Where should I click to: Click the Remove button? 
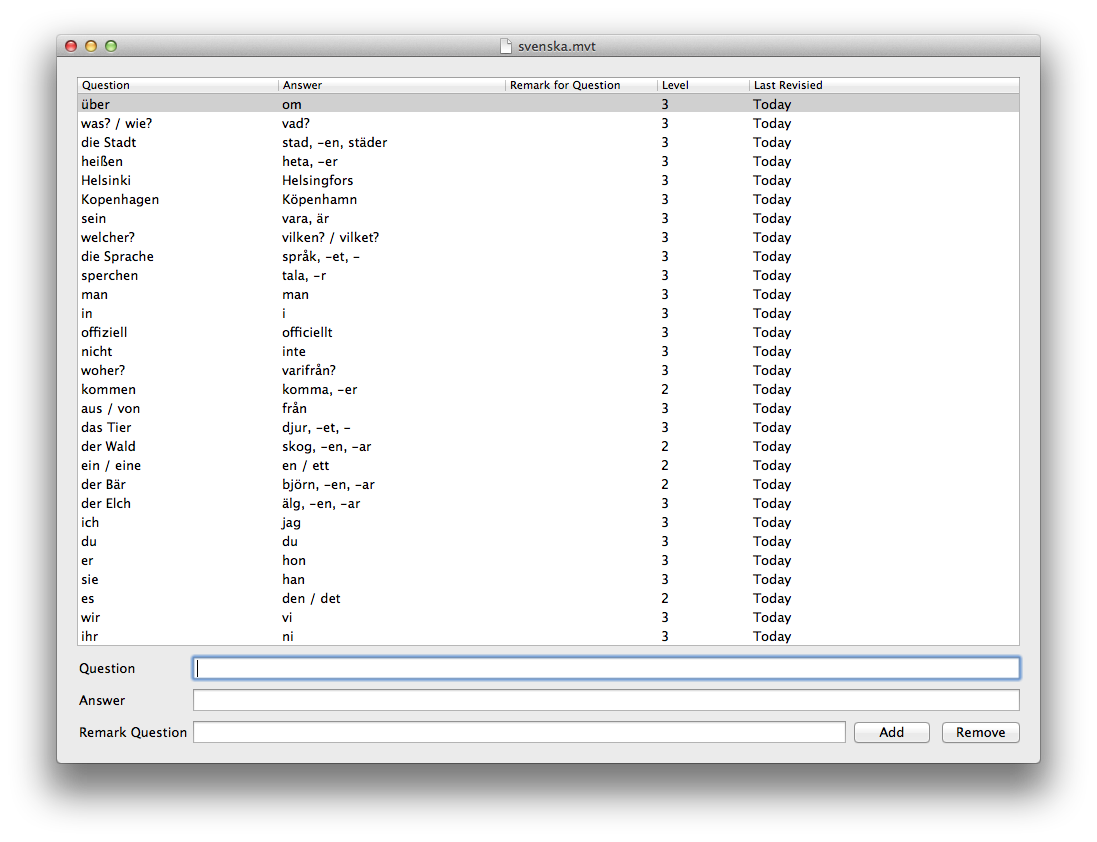(980, 732)
